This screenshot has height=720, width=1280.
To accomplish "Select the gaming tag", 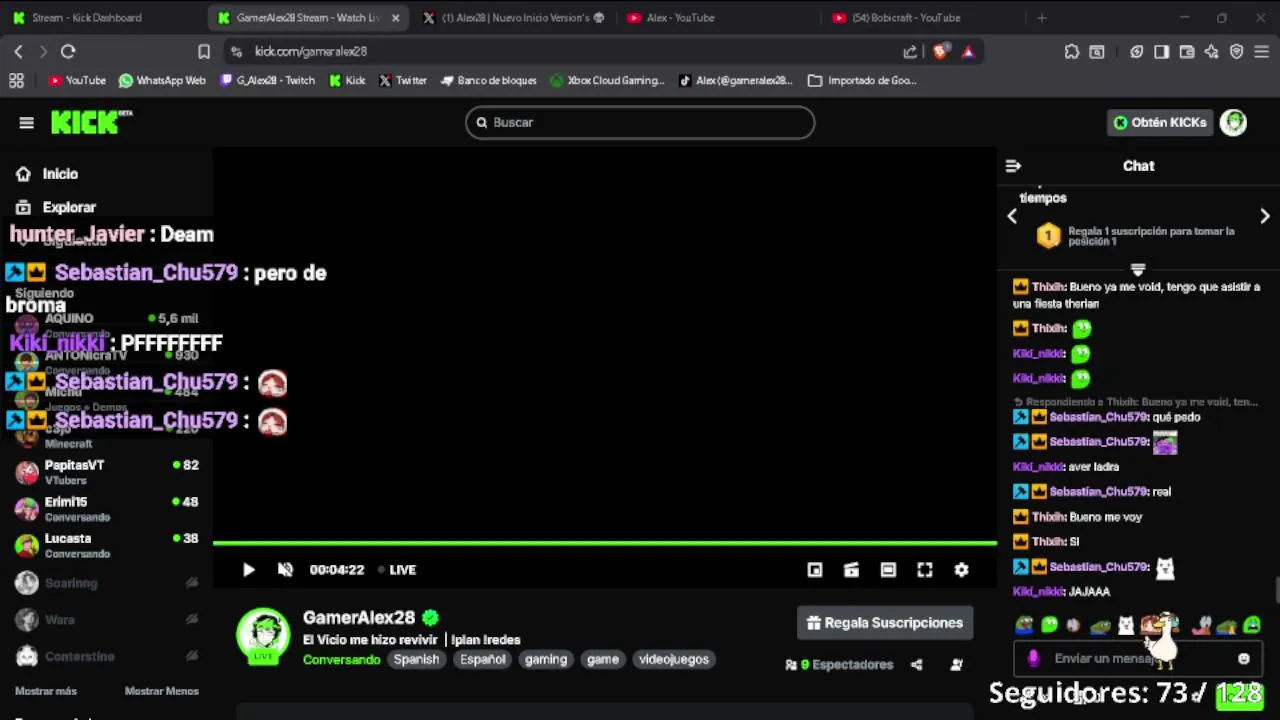I will (x=546, y=660).
